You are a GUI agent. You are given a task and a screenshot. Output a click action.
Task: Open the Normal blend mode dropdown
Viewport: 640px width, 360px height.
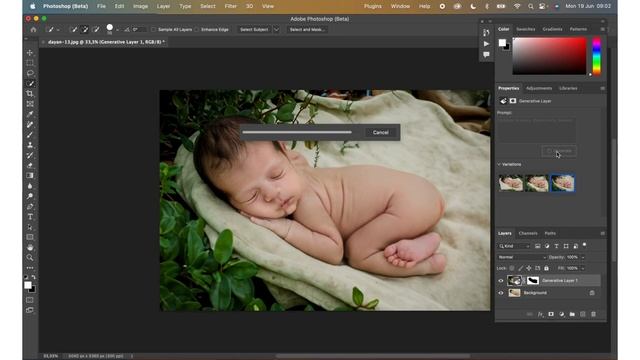pos(522,257)
